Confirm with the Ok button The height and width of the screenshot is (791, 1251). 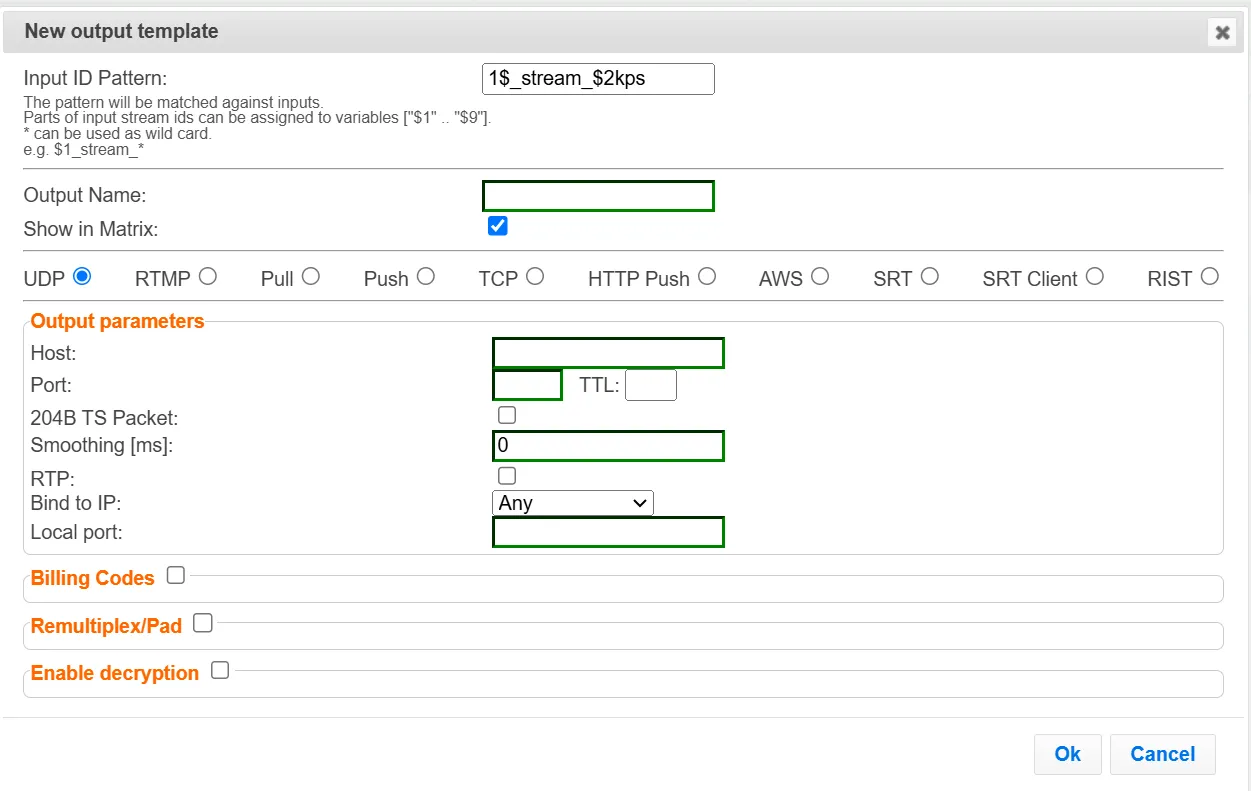(x=1068, y=754)
